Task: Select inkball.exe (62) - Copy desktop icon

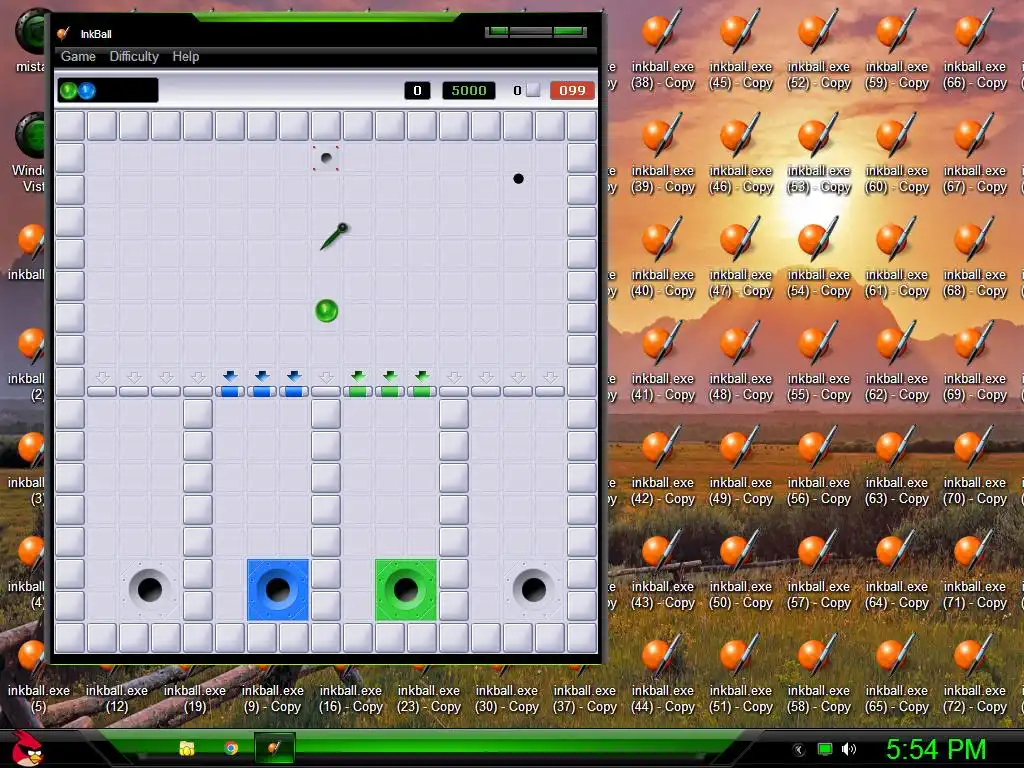Action: pyautogui.click(x=897, y=359)
